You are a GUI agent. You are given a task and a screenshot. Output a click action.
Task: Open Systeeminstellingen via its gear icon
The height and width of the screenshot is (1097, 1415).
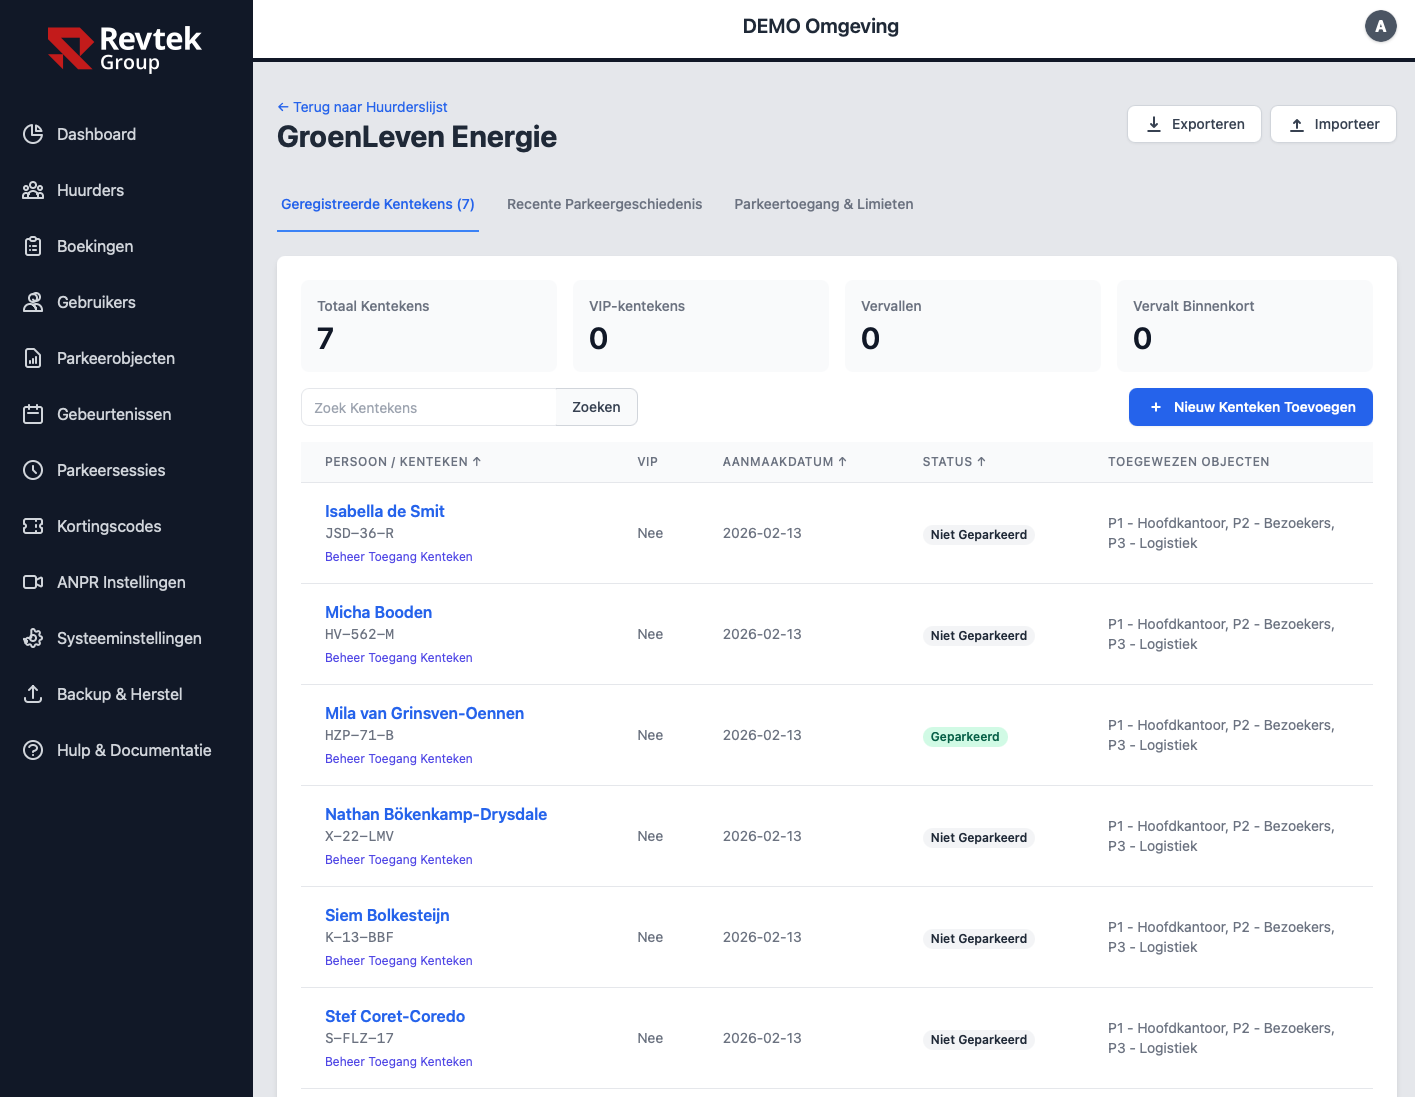click(x=33, y=638)
